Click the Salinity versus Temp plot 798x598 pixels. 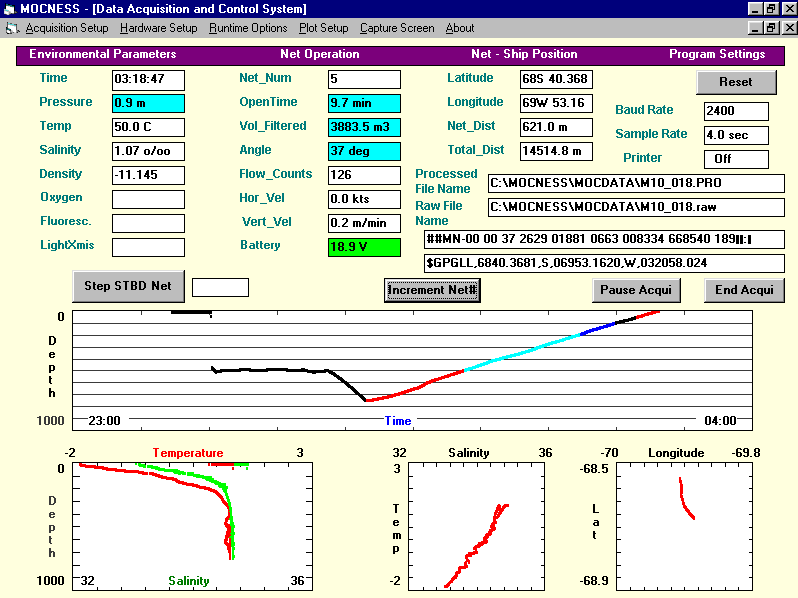pyautogui.click(x=476, y=526)
